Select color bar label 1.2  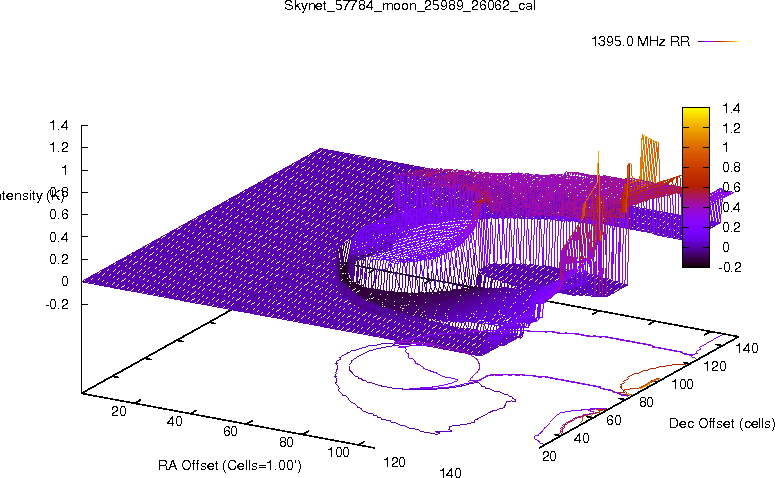pos(731,129)
